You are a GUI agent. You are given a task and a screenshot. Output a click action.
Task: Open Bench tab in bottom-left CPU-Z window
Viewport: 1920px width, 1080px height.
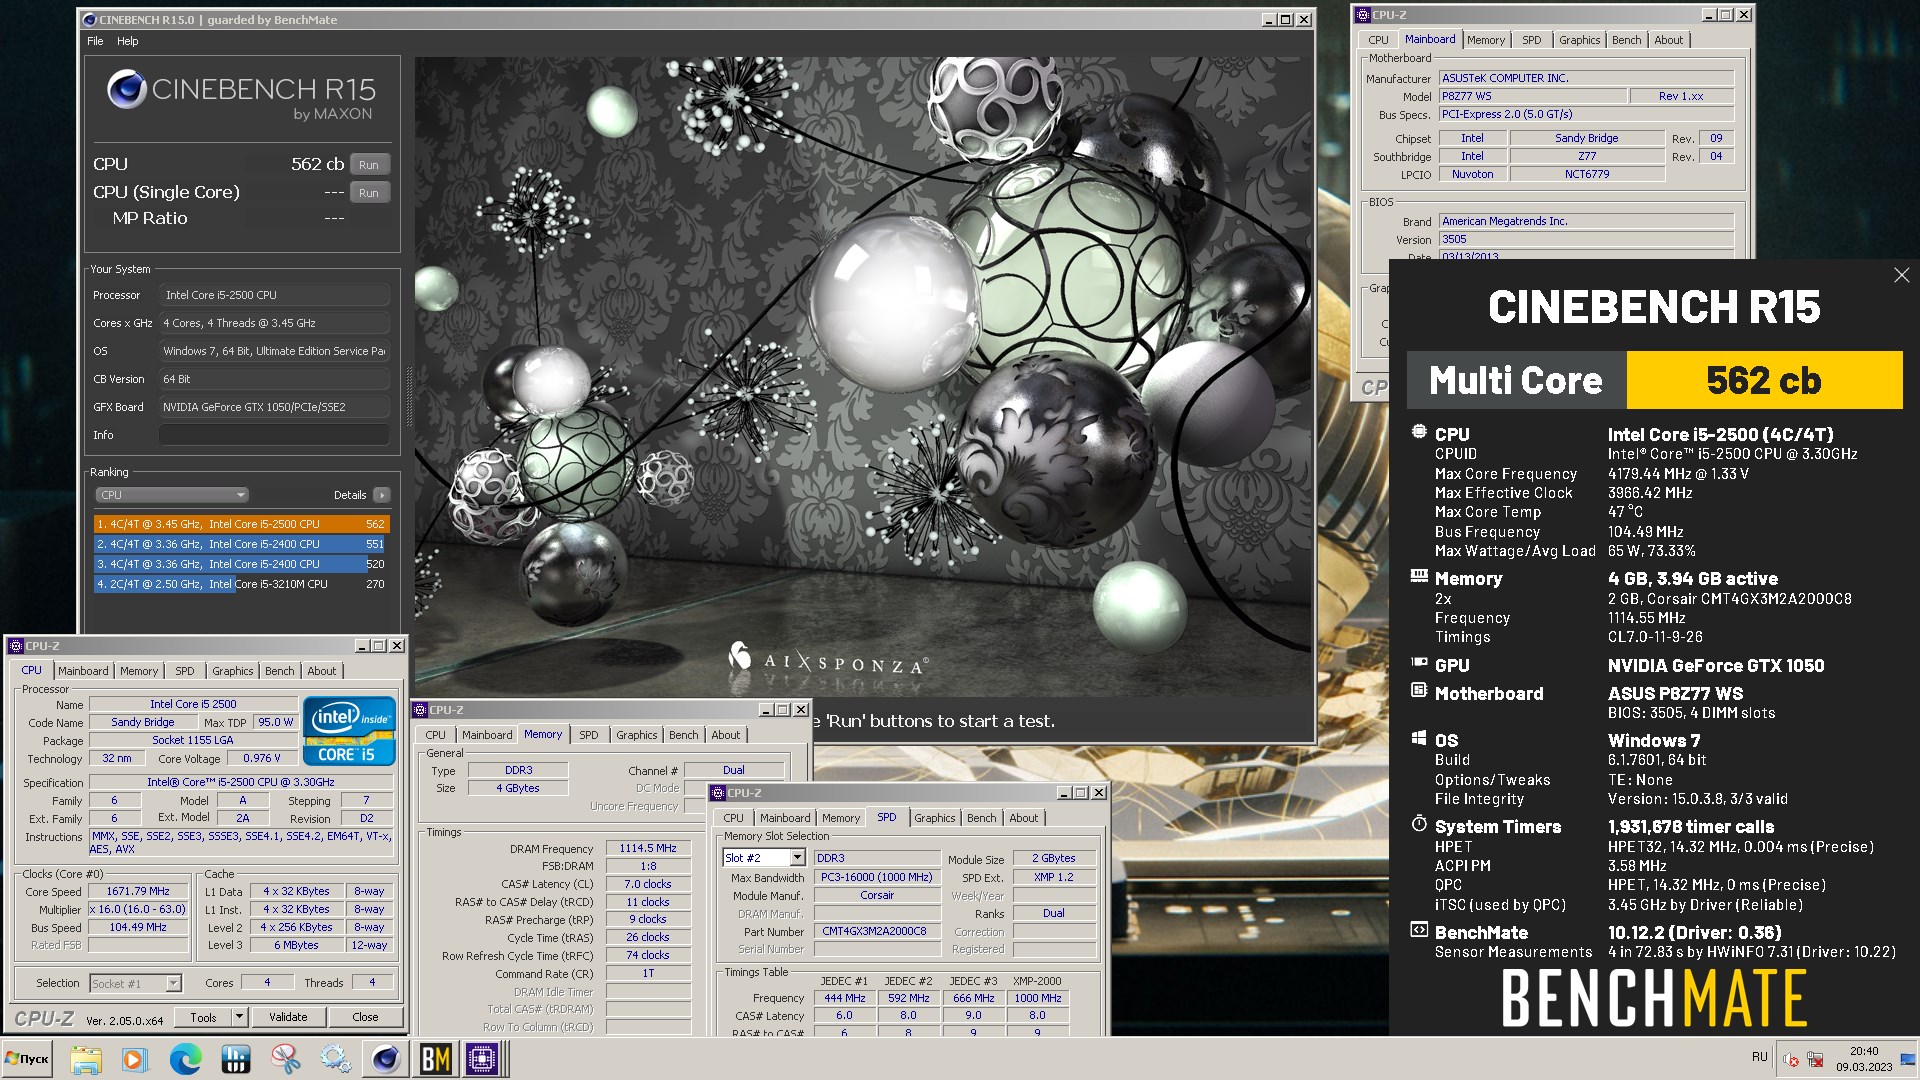[280, 671]
